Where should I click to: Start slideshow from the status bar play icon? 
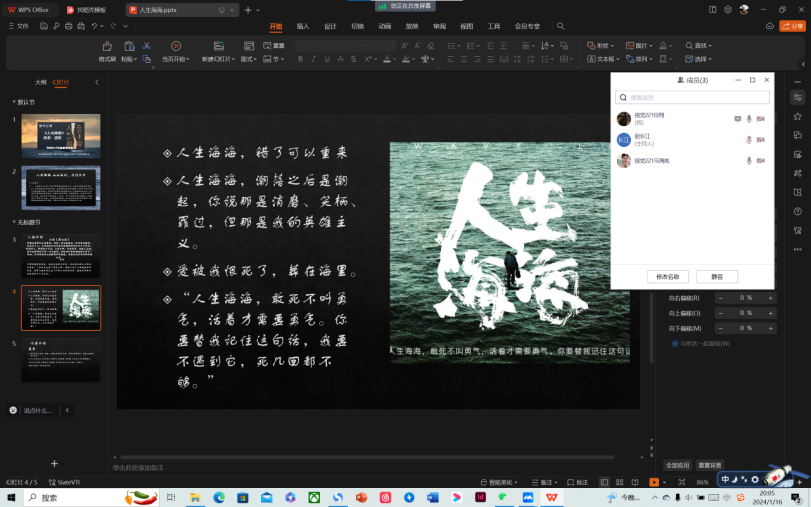654,482
